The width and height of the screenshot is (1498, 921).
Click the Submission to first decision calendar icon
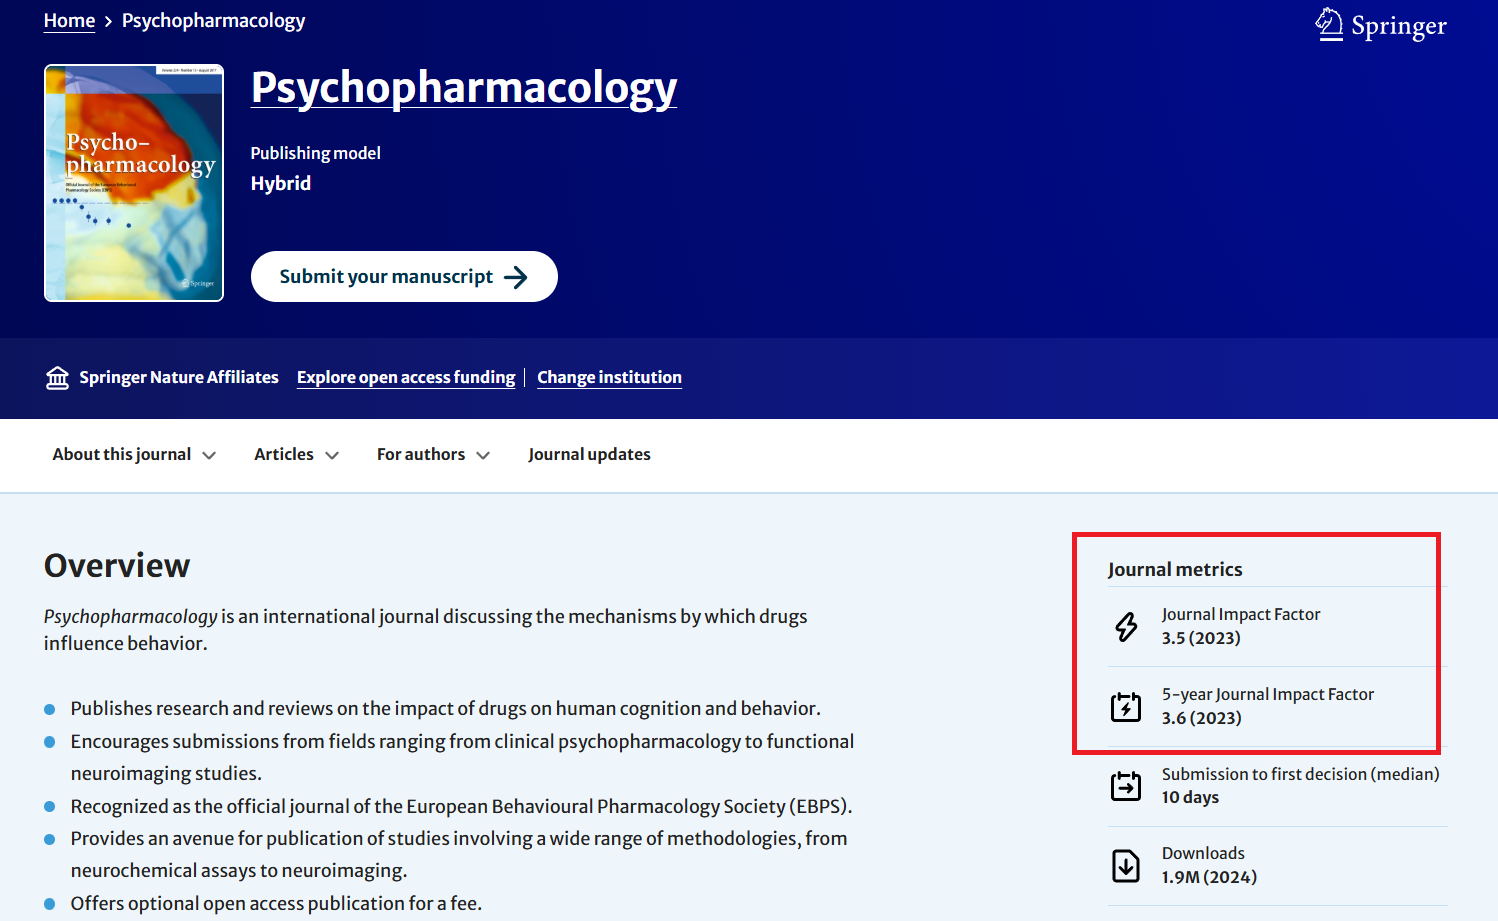pyautogui.click(x=1126, y=786)
